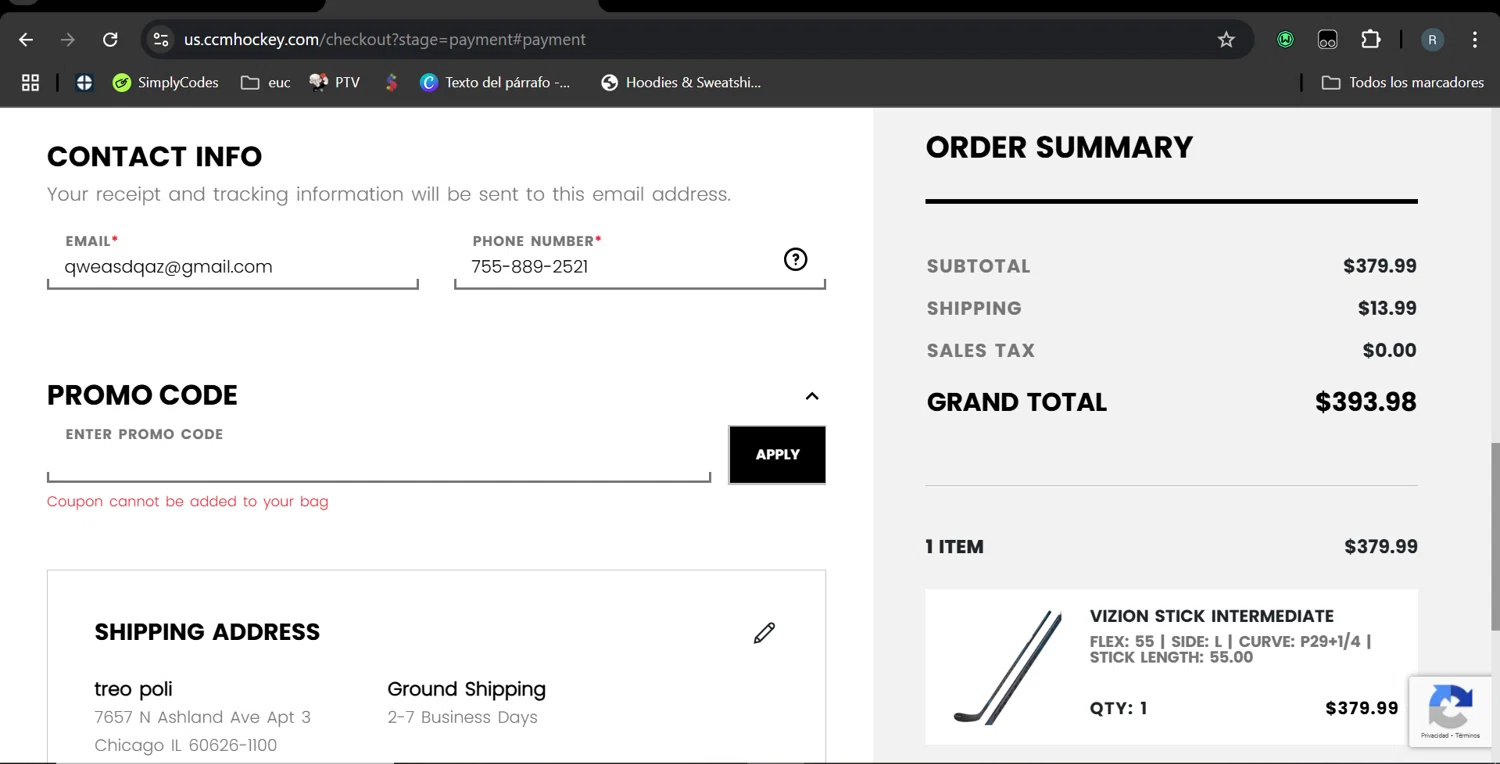Bookmark this page with the star icon
Viewport: 1500px width, 764px height.
click(x=1226, y=40)
